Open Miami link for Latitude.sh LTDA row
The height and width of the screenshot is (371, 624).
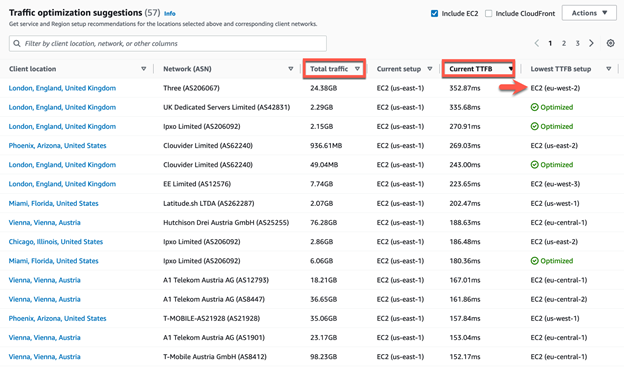point(53,203)
